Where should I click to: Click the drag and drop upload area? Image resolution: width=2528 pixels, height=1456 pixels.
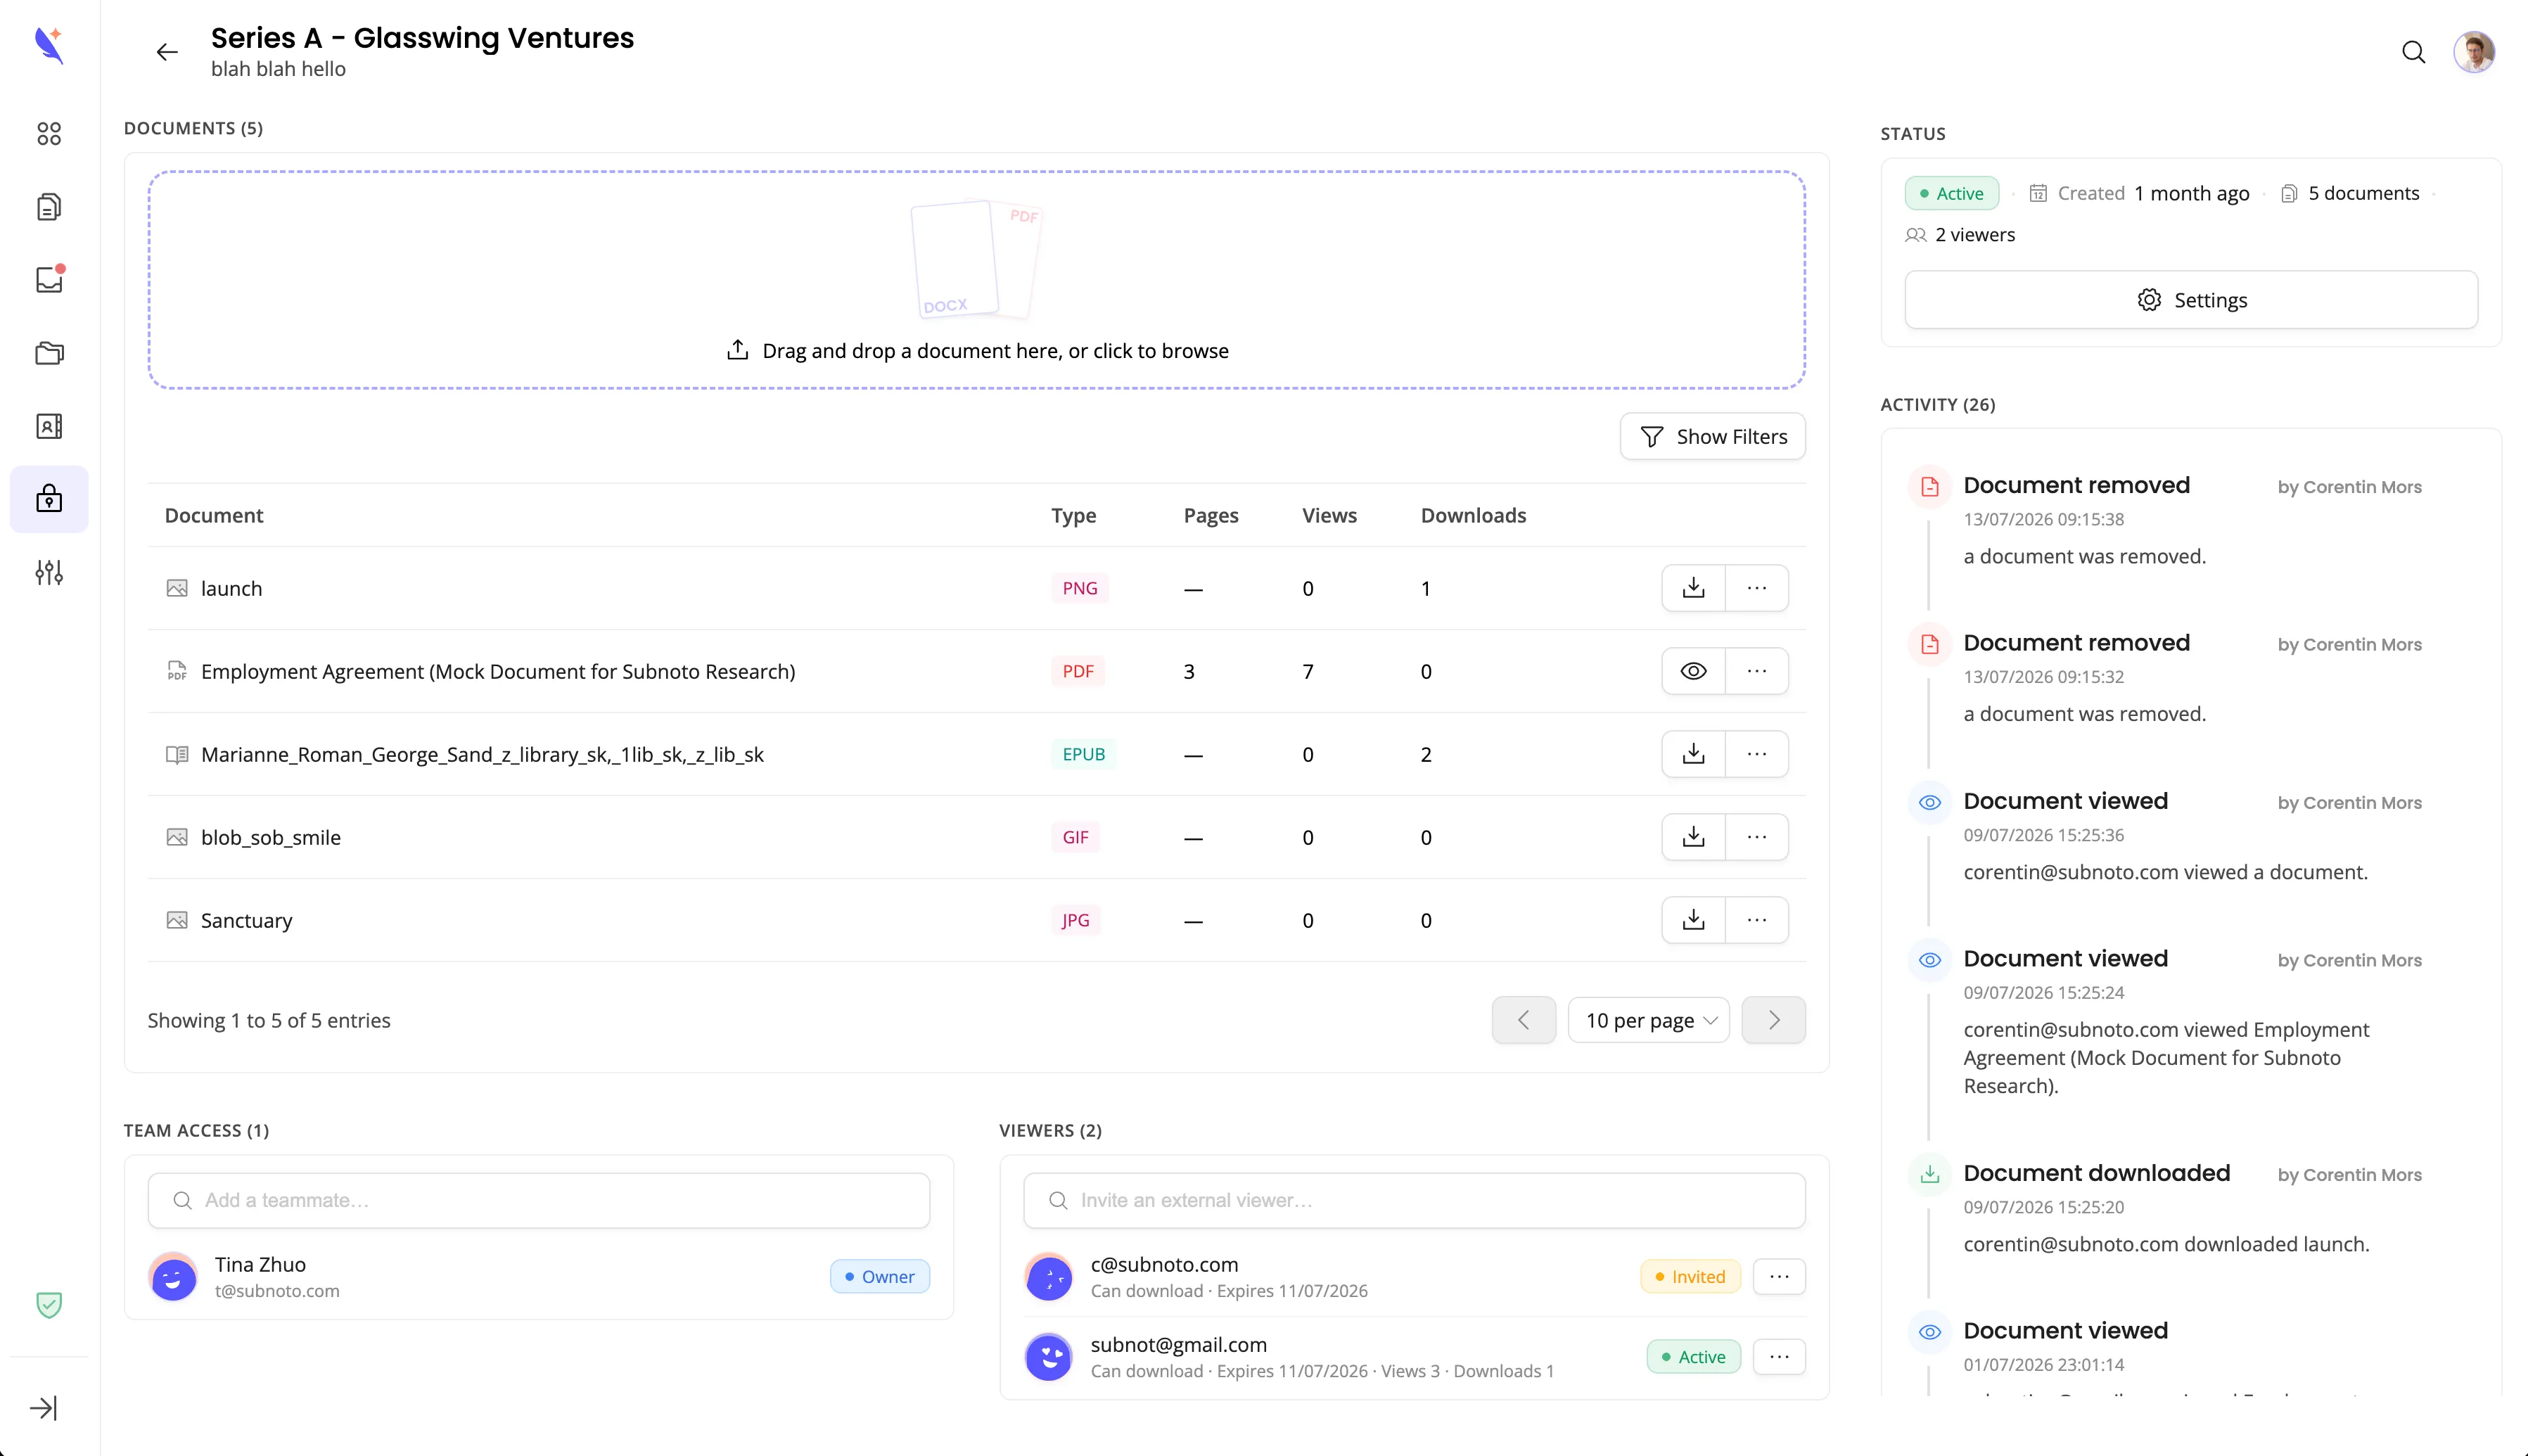coord(977,280)
